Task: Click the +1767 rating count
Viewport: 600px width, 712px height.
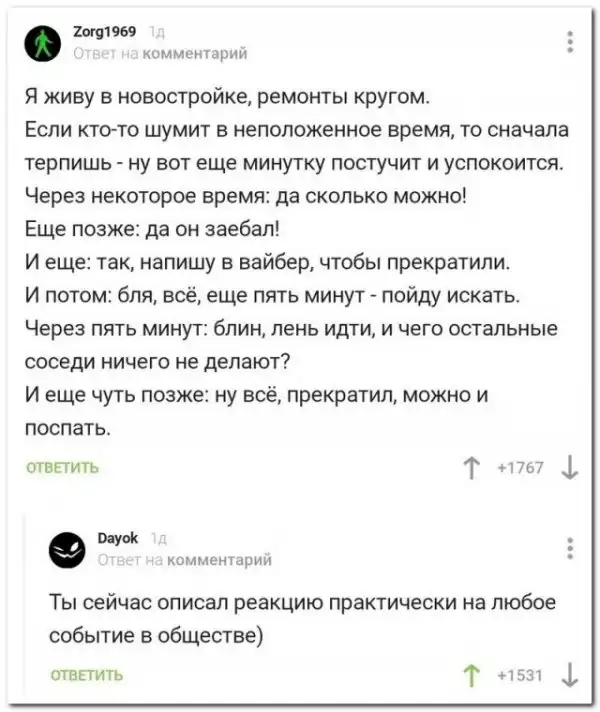Action: [x=521, y=468]
